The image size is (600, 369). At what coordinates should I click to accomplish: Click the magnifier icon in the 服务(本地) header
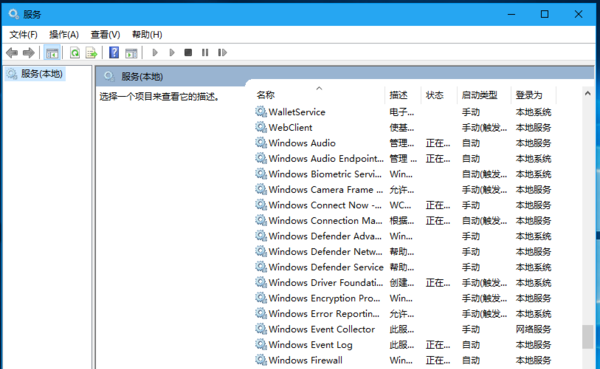coord(109,76)
